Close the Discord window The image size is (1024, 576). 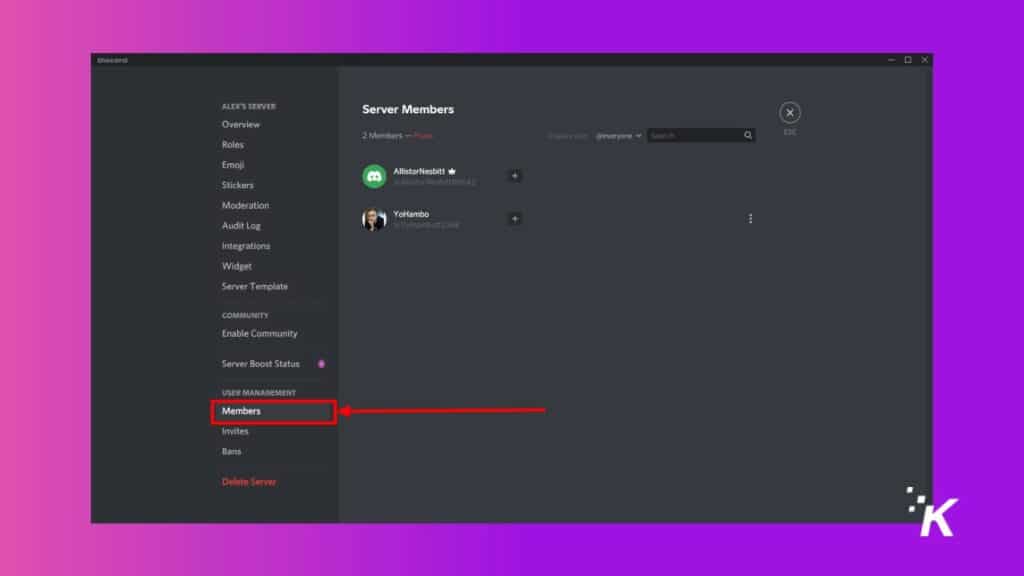[x=925, y=59]
